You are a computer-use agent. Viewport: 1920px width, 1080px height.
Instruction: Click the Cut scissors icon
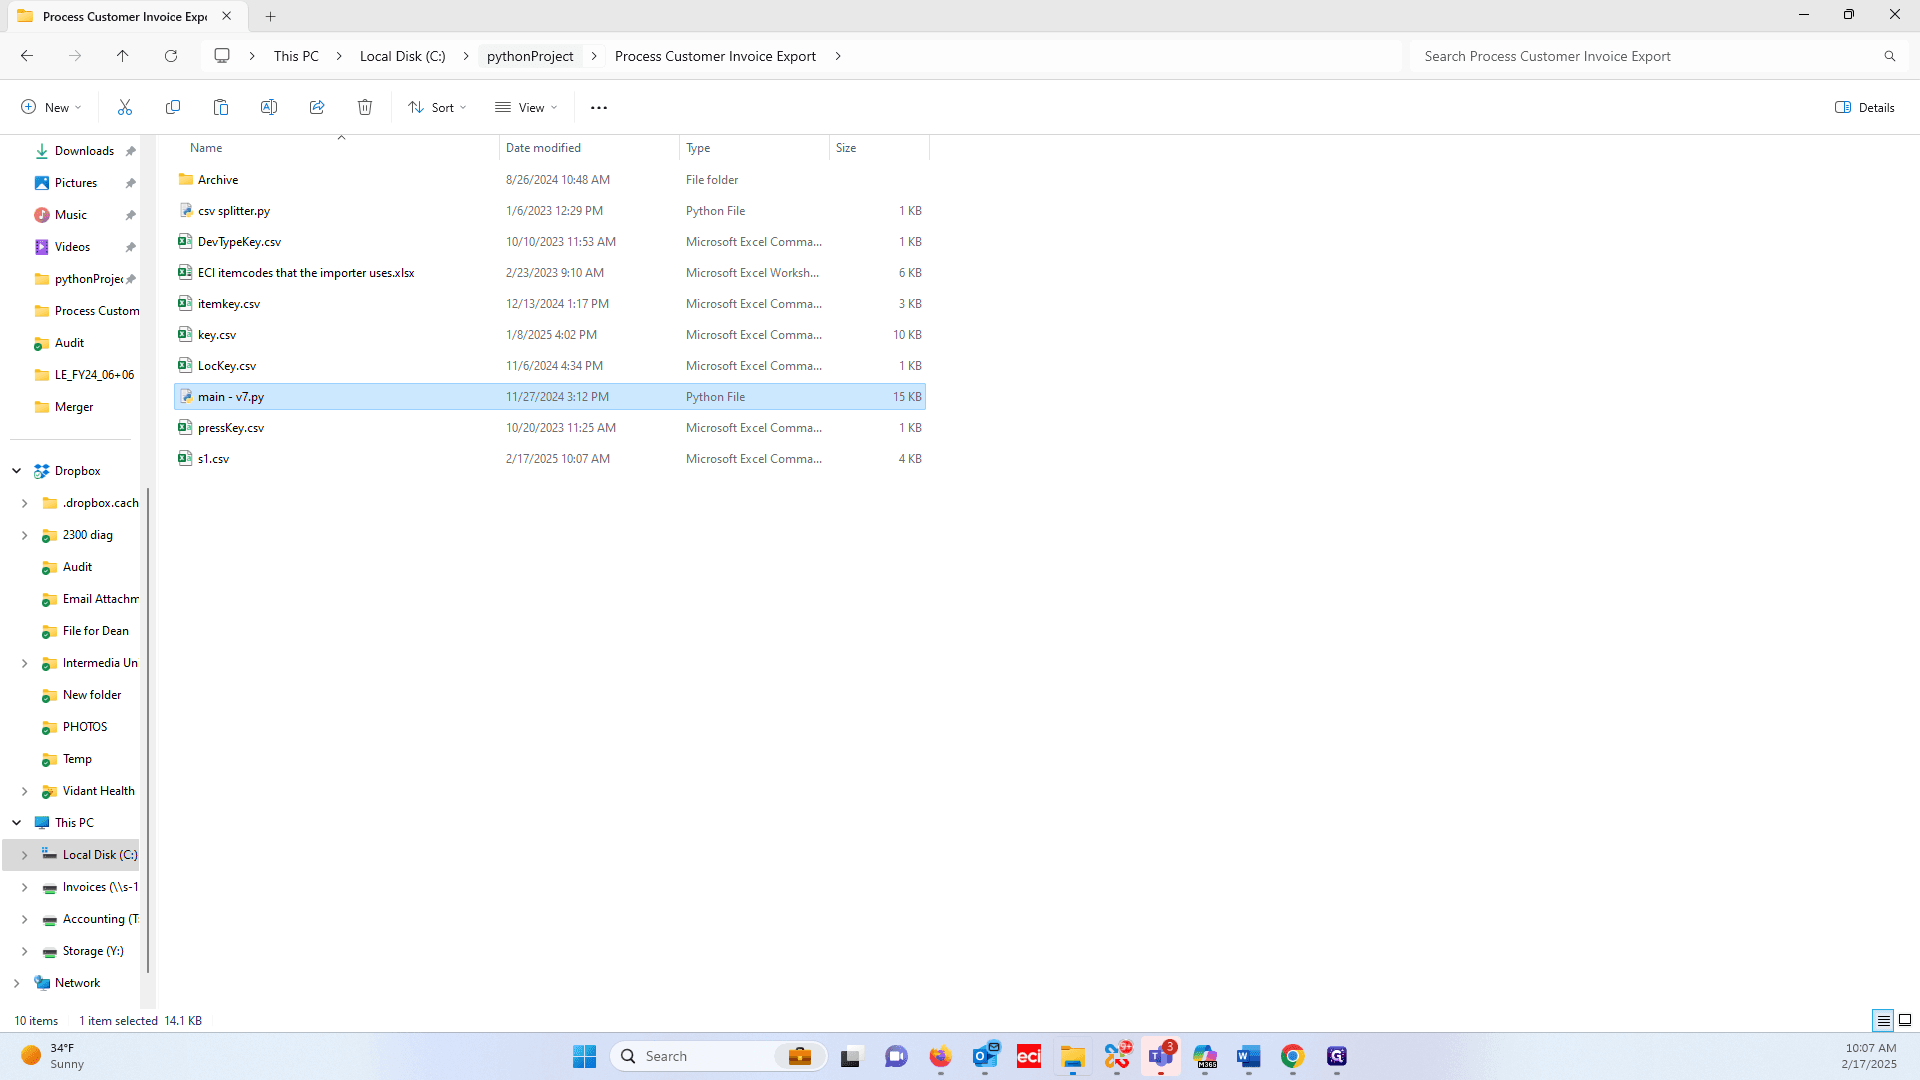[125, 107]
